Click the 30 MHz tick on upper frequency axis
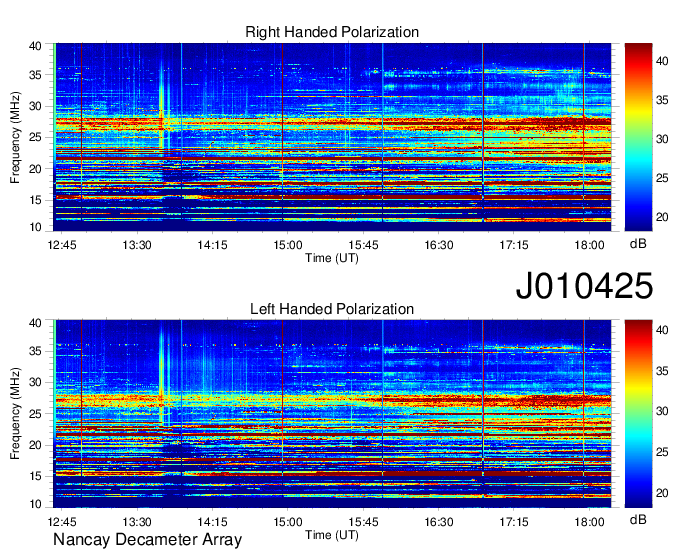Image resolution: width=680 pixels, height=552 pixels. click(x=36, y=106)
